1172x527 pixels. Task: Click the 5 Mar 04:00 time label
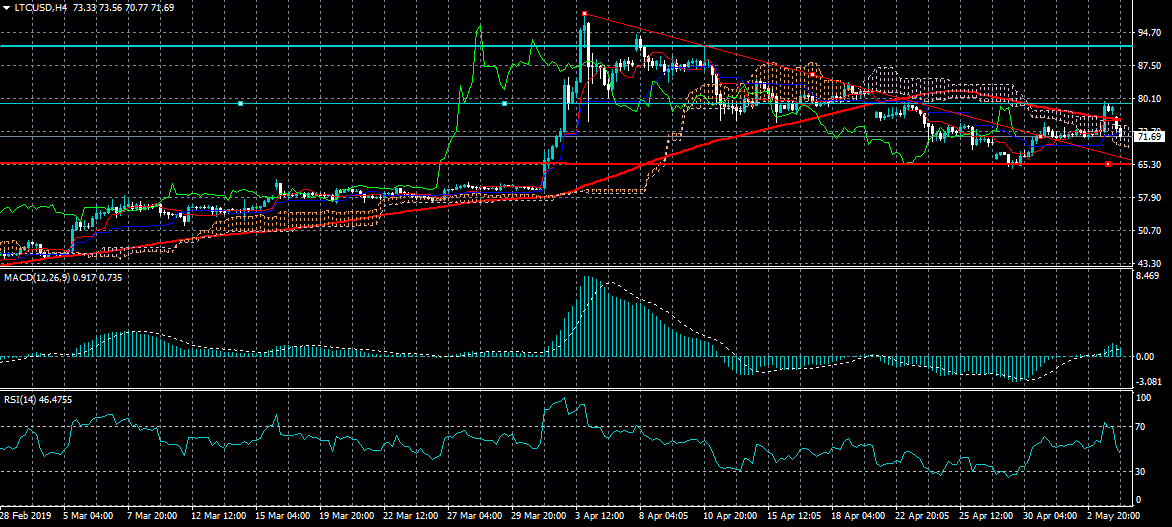(x=88, y=517)
